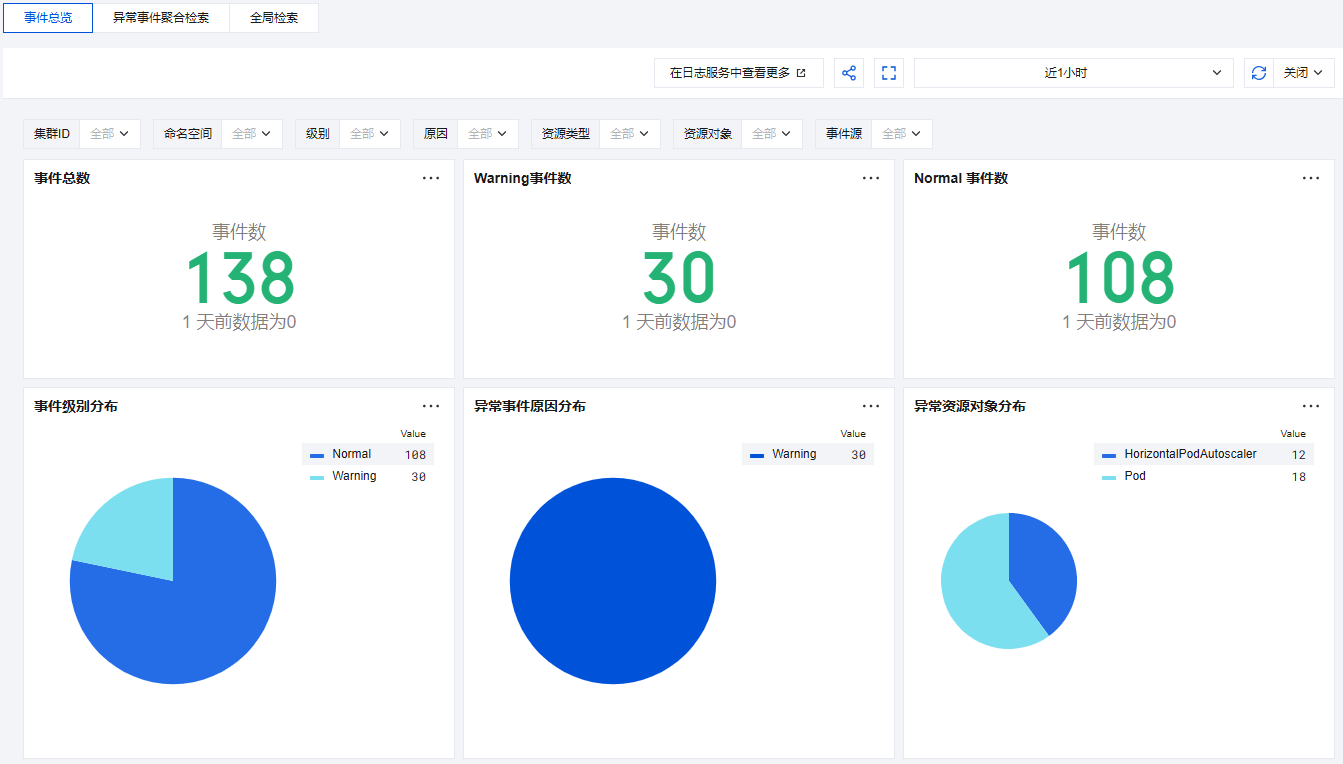
Task: Click the refresh icon
Action: [1259, 73]
